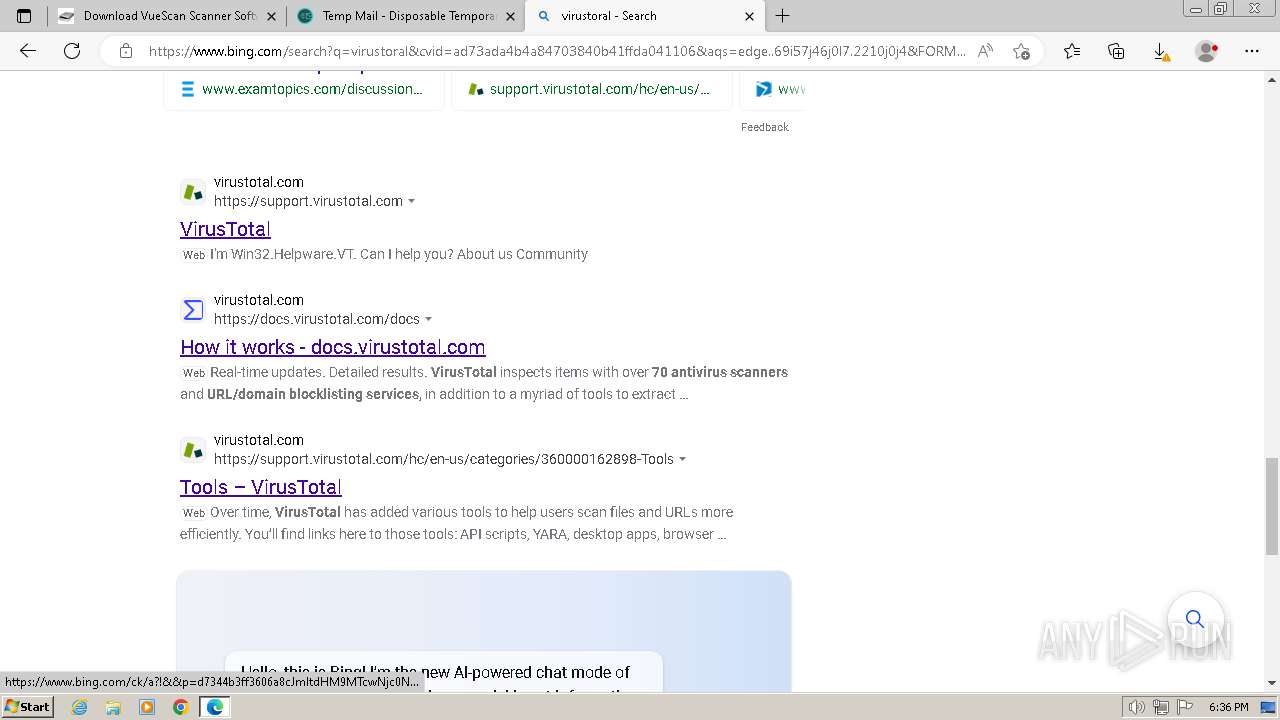Click the address bar URL field
This screenshot has width=1280, height=720.
(x=557, y=51)
